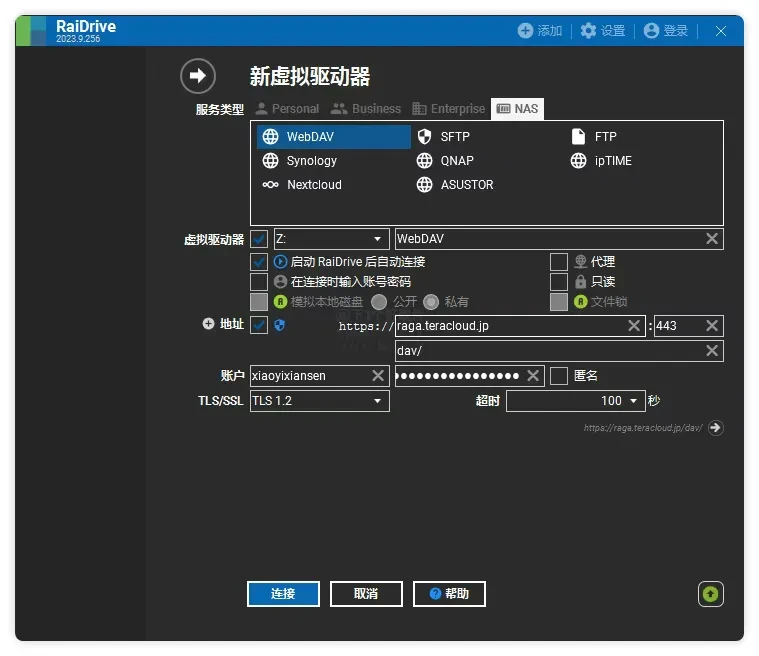Select the Public (公开) radio button

(x=379, y=302)
